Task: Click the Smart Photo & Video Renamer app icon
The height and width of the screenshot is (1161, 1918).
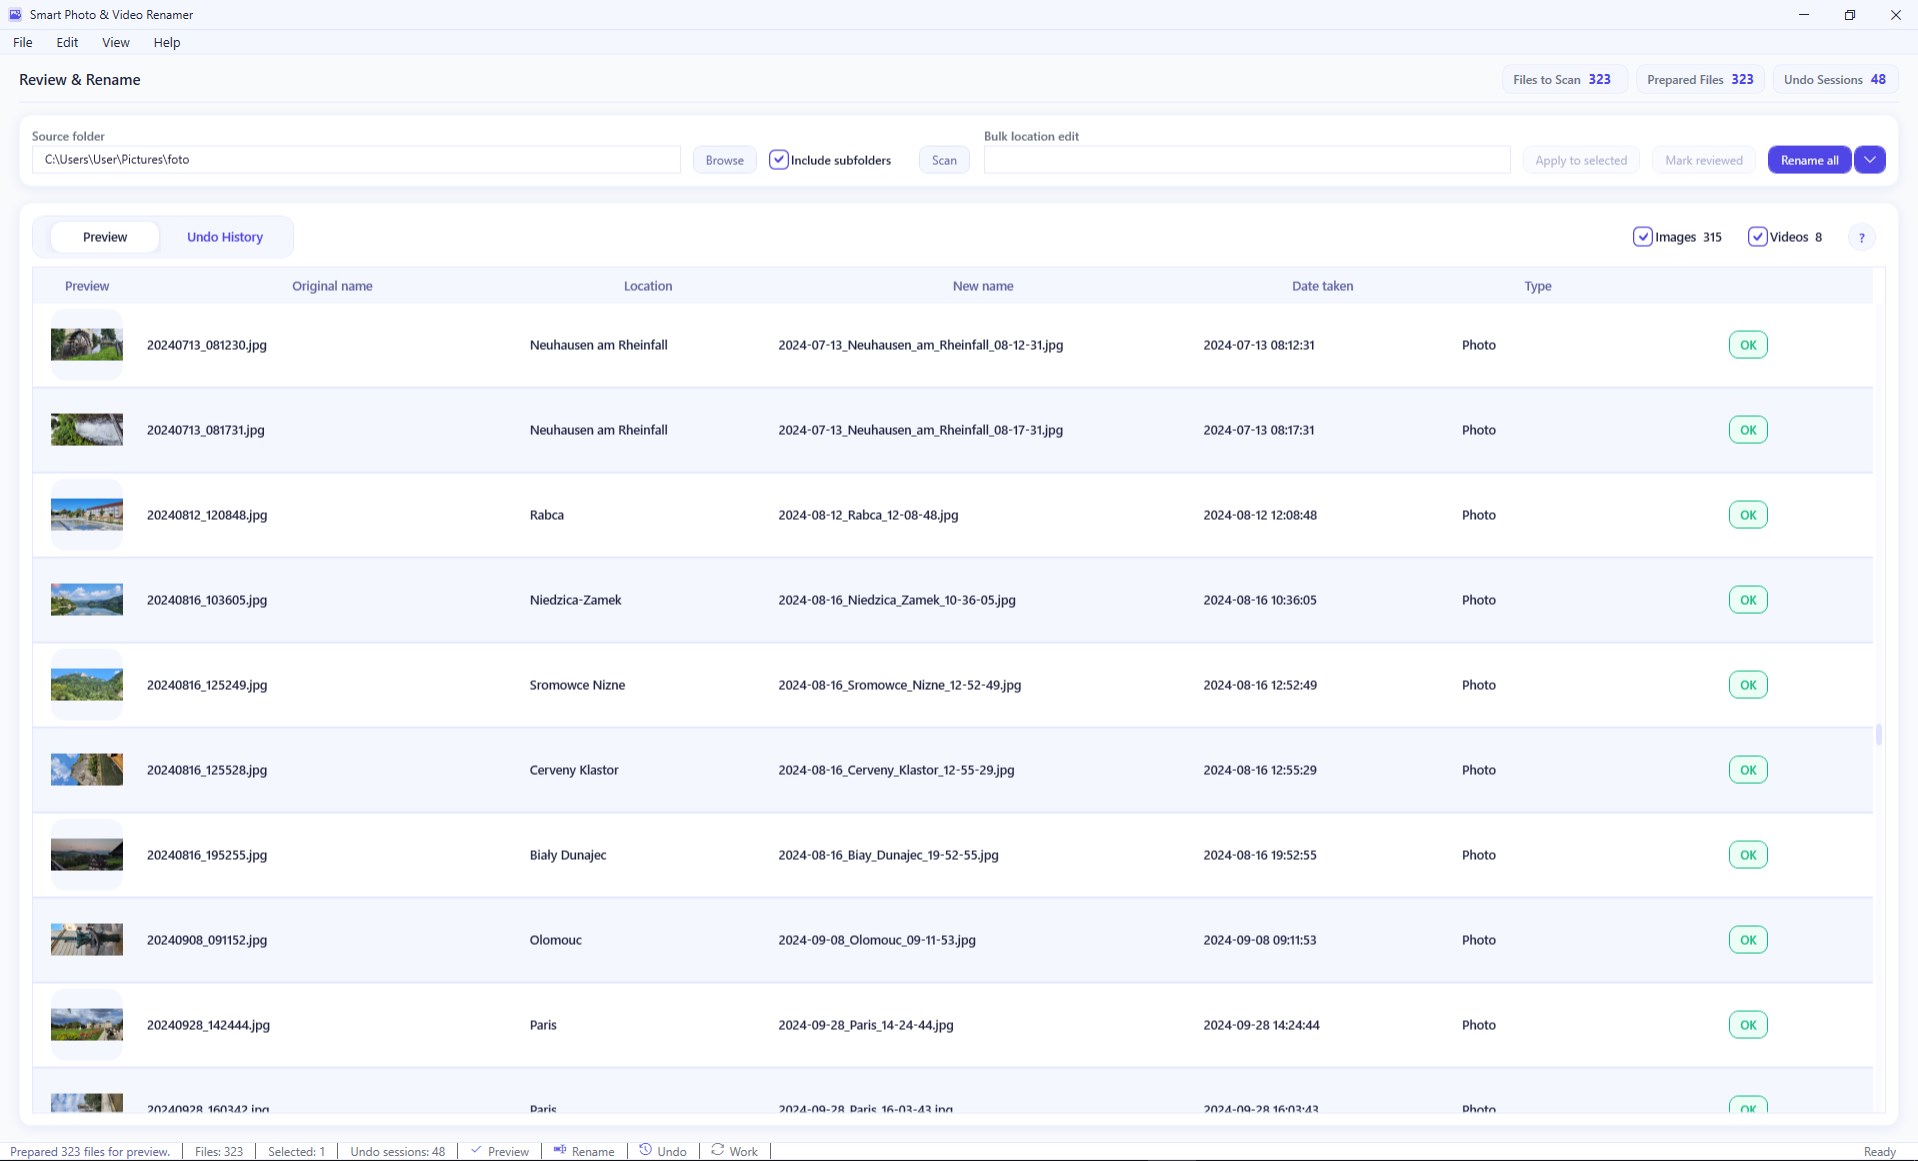Action: tap(15, 15)
